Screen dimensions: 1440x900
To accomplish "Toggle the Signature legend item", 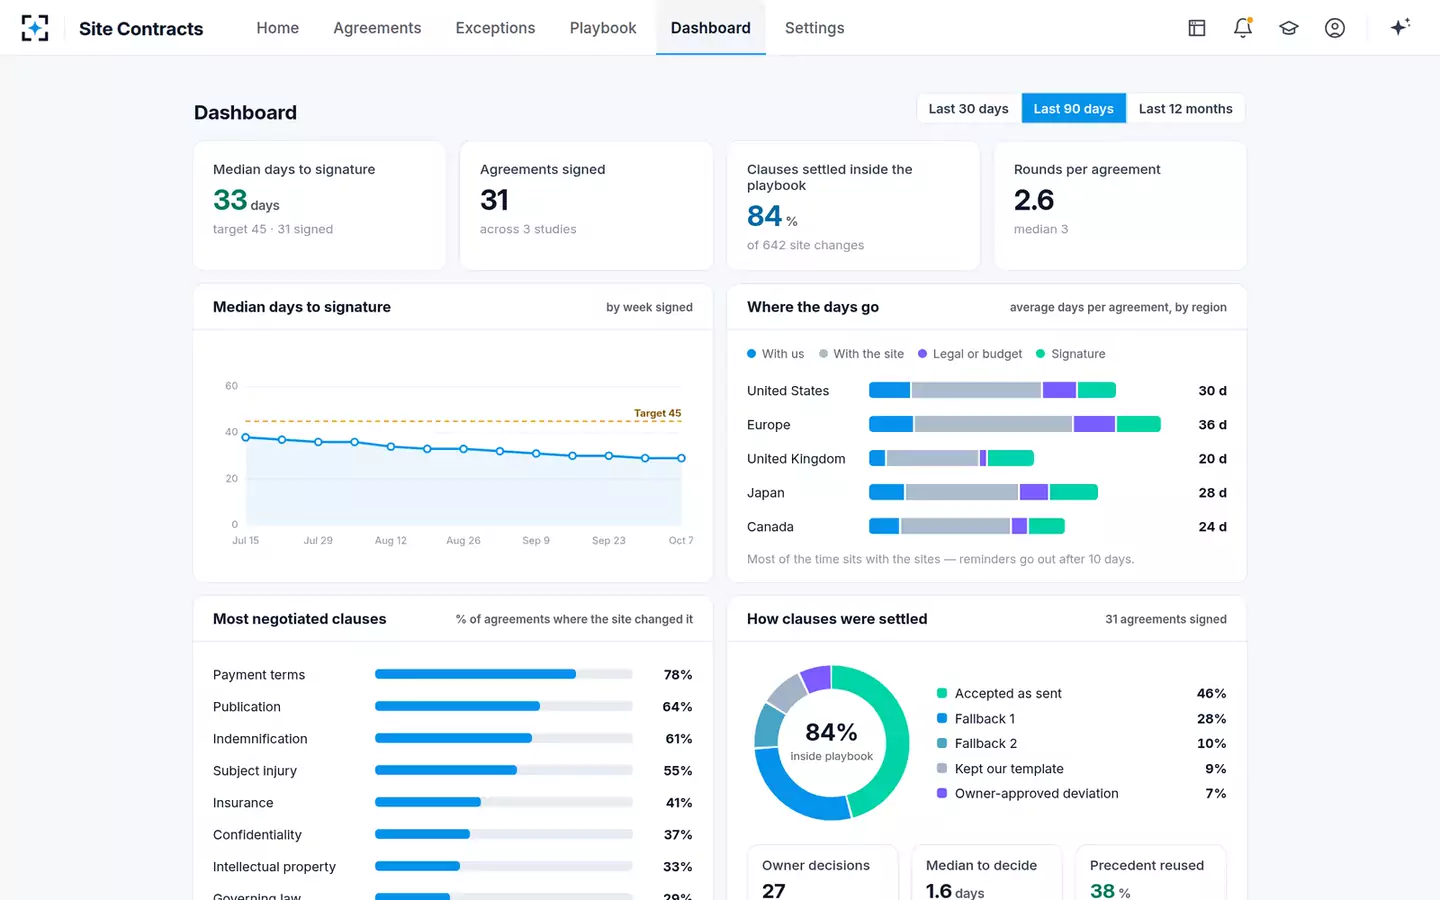I will (x=1070, y=354).
